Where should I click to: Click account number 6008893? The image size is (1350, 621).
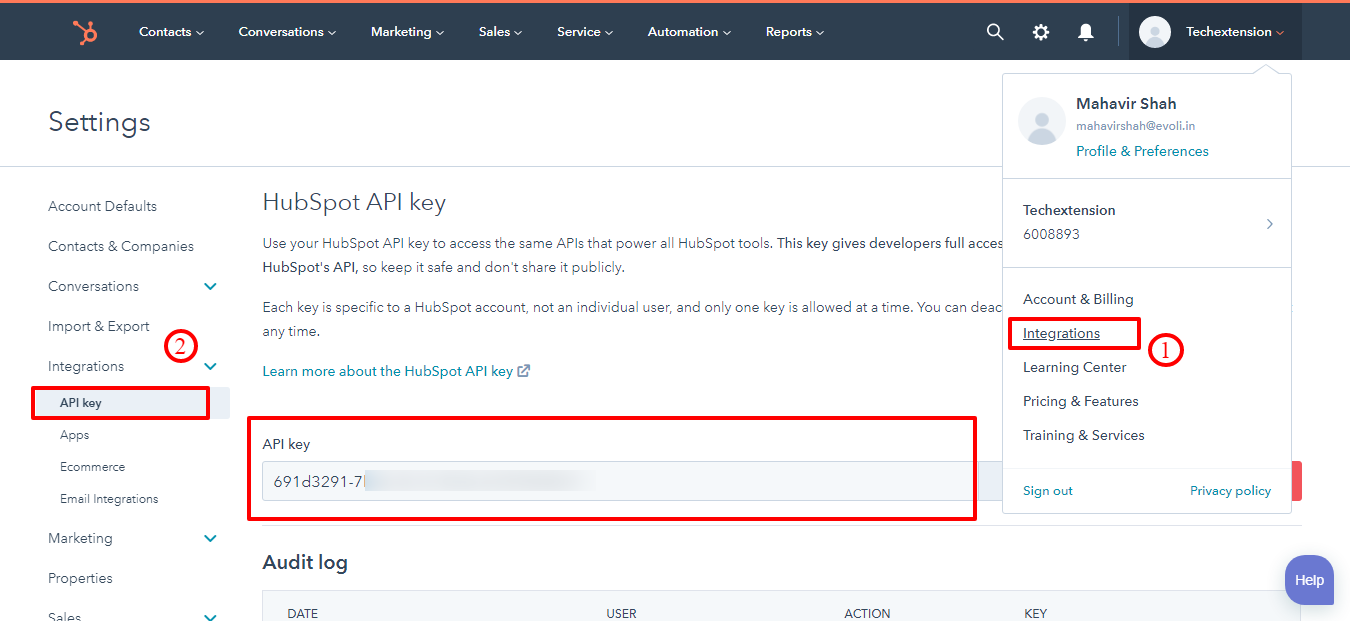[x=1051, y=234]
